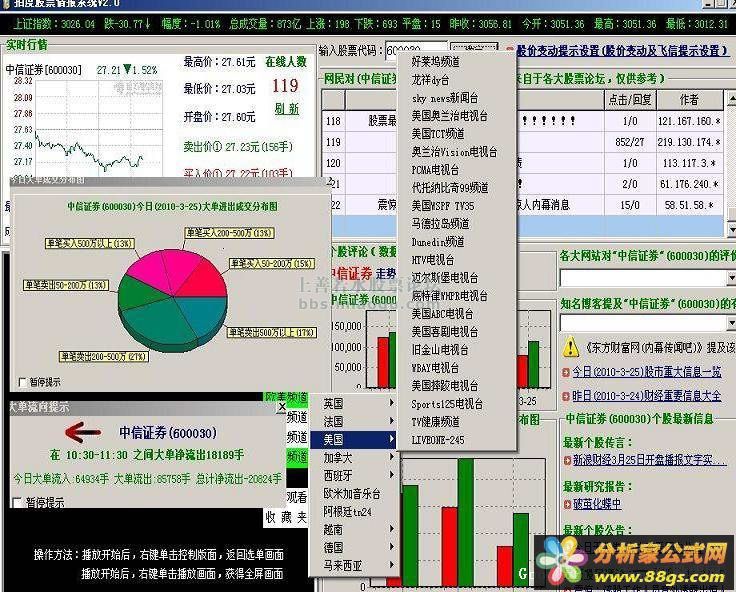Screen dimensions: 736x592
Task: Open the 知名博客提及"中信证券" dropdown list
Action: (731, 323)
